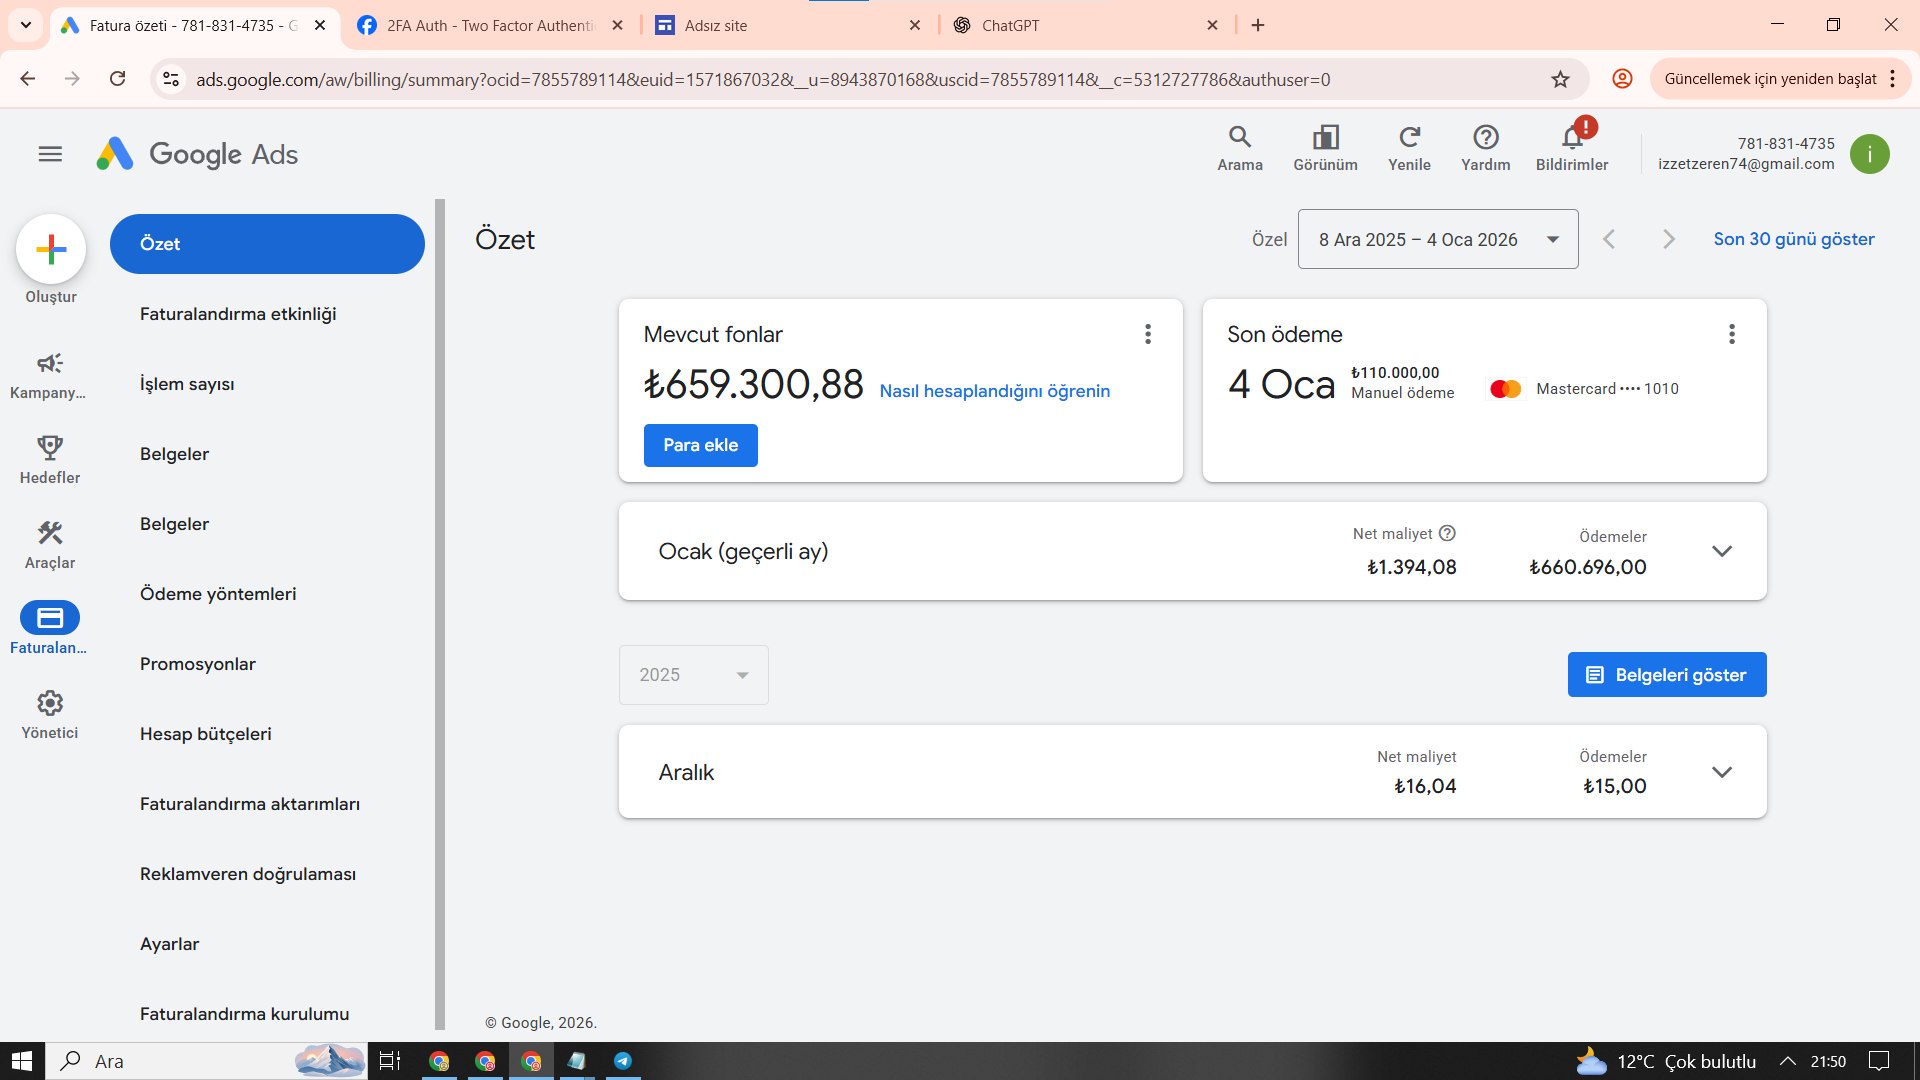Close the ChatGPT tab
The image size is (1920, 1080).
1212,25
